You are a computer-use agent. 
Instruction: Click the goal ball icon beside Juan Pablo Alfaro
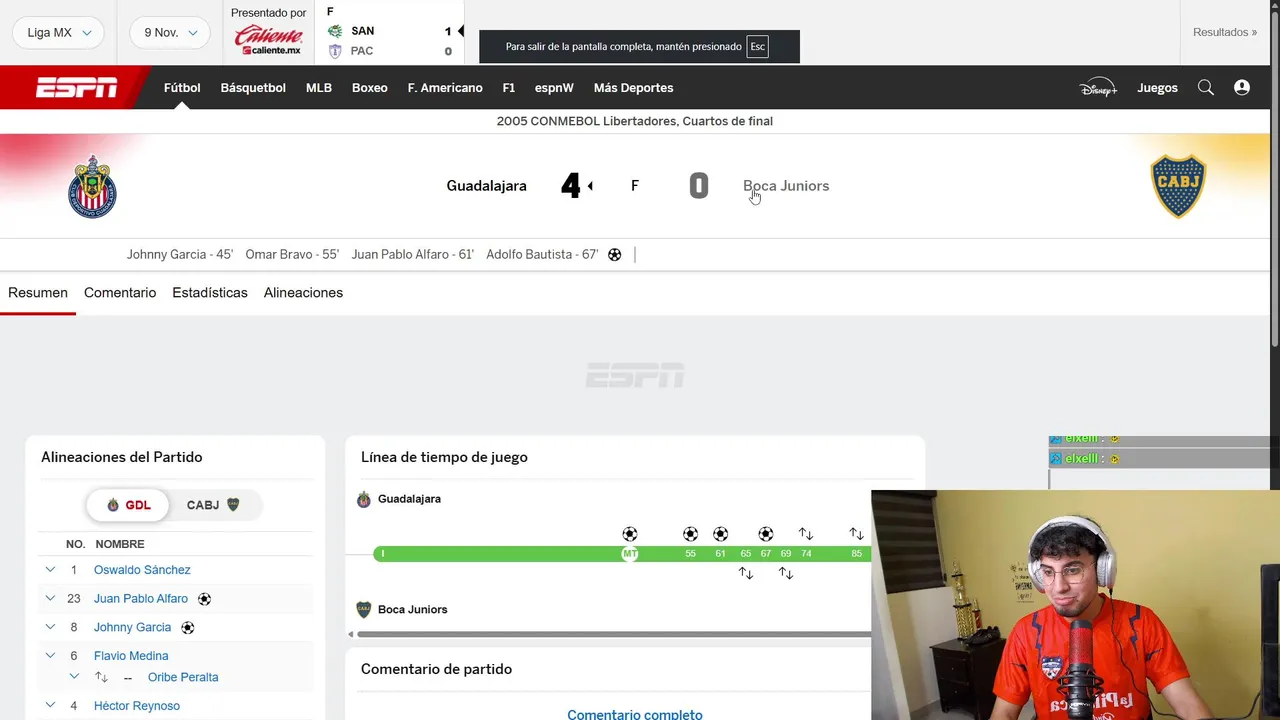(x=204, y=599)
